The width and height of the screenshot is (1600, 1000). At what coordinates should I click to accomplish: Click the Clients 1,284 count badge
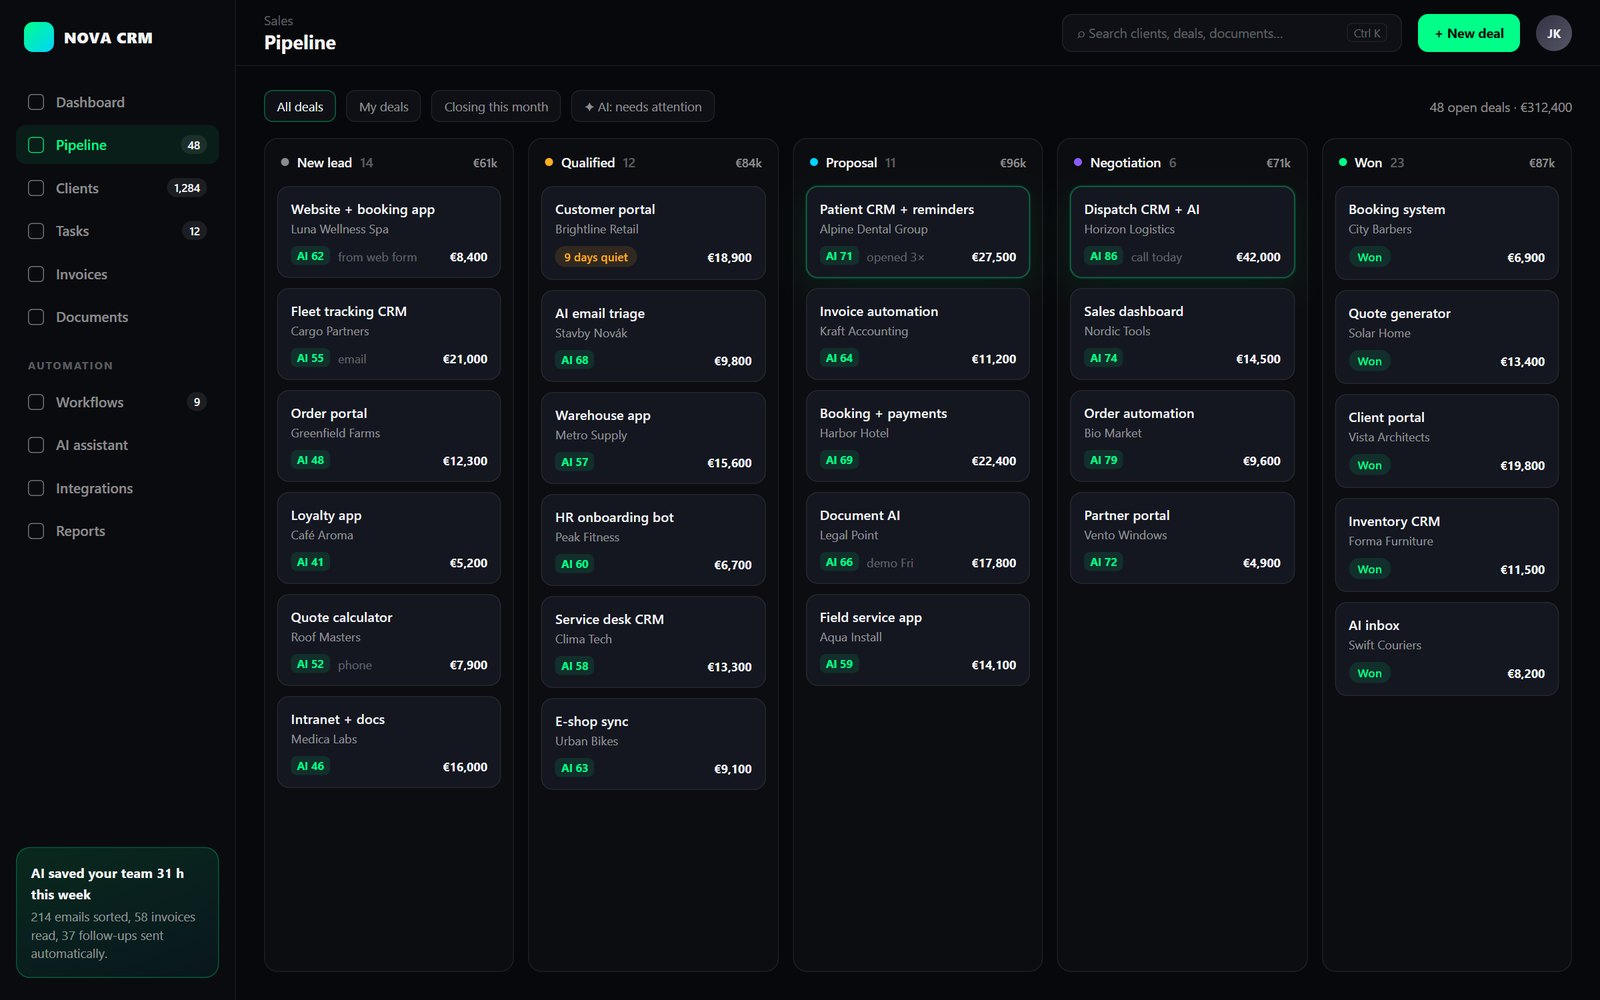click(187, 188)
